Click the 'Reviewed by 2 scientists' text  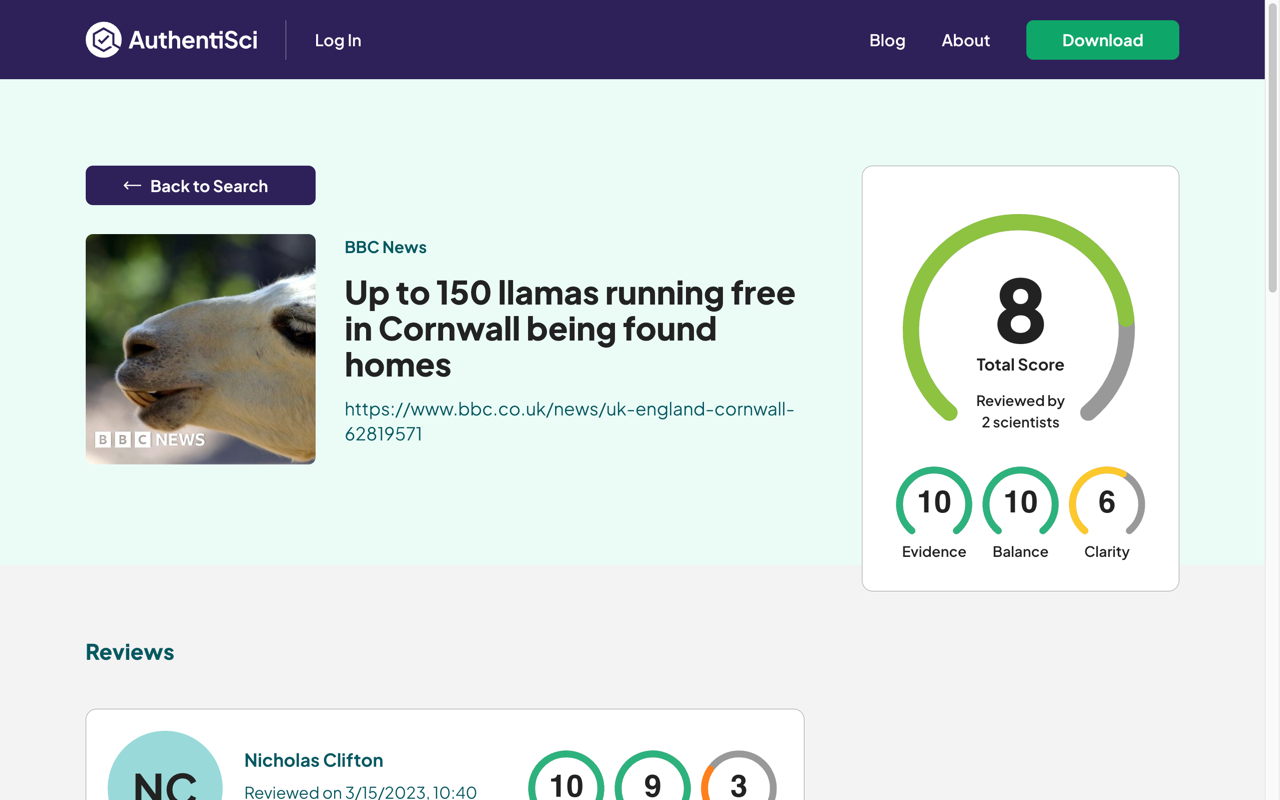pyautogui.click(x=1020, y=411)
